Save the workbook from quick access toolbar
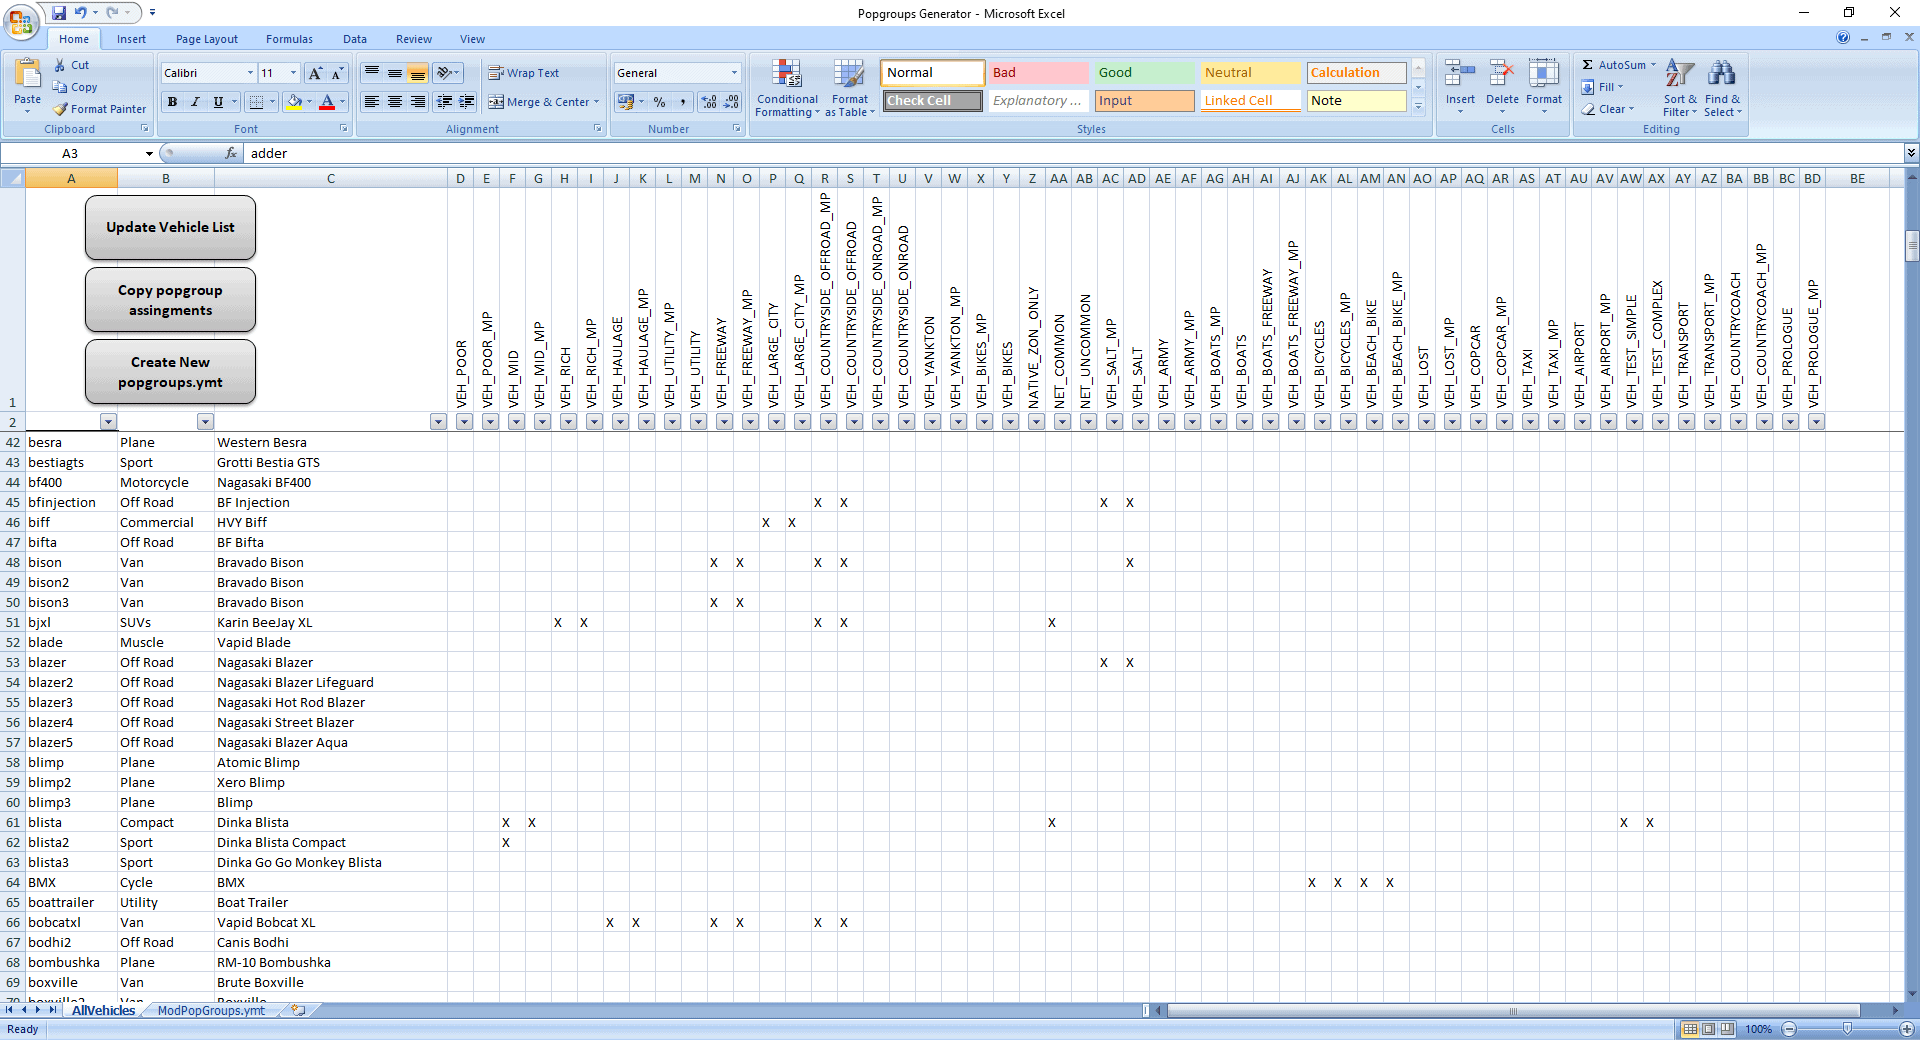 coord(59,13)
